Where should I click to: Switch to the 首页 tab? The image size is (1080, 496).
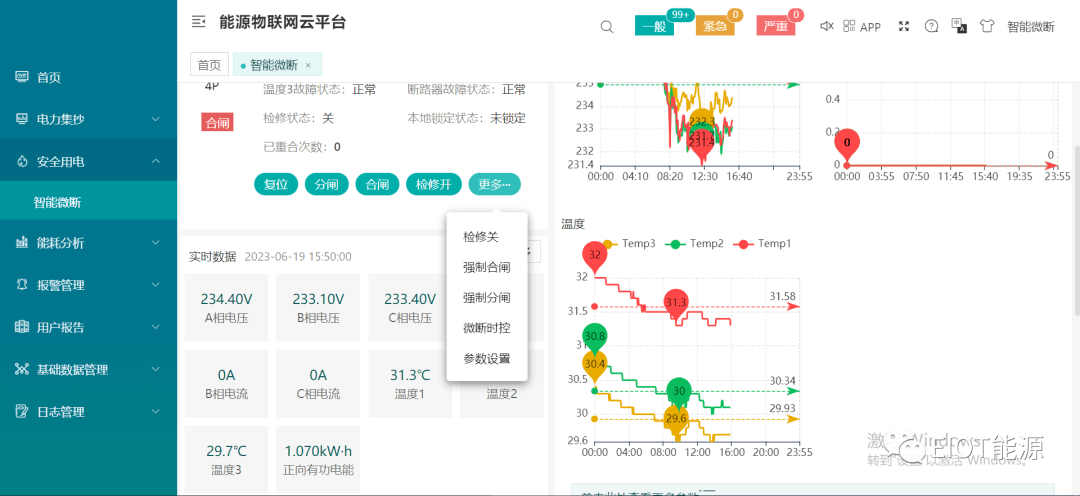tap(209, 65)
